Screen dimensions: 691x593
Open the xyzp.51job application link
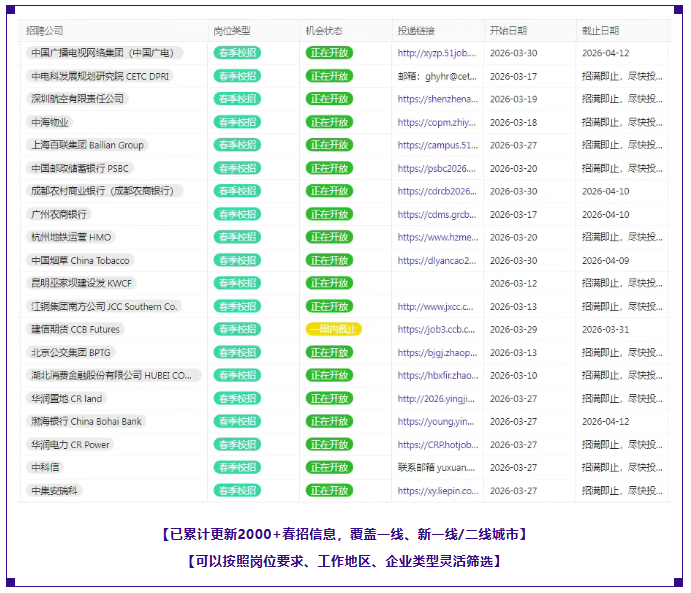[x=437, y=53]
